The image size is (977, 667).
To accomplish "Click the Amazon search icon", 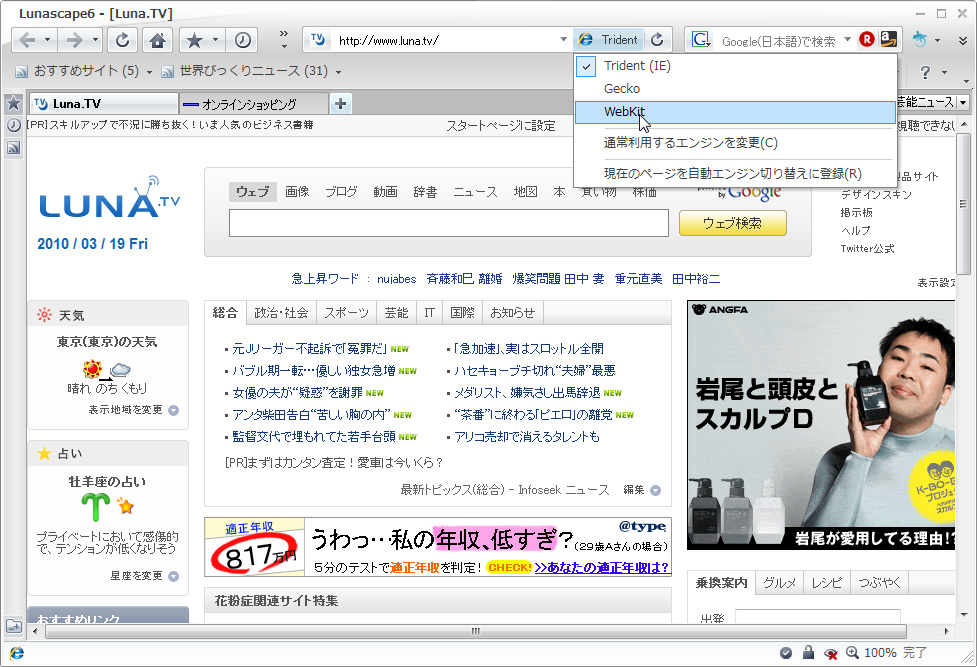I will 889,39.
